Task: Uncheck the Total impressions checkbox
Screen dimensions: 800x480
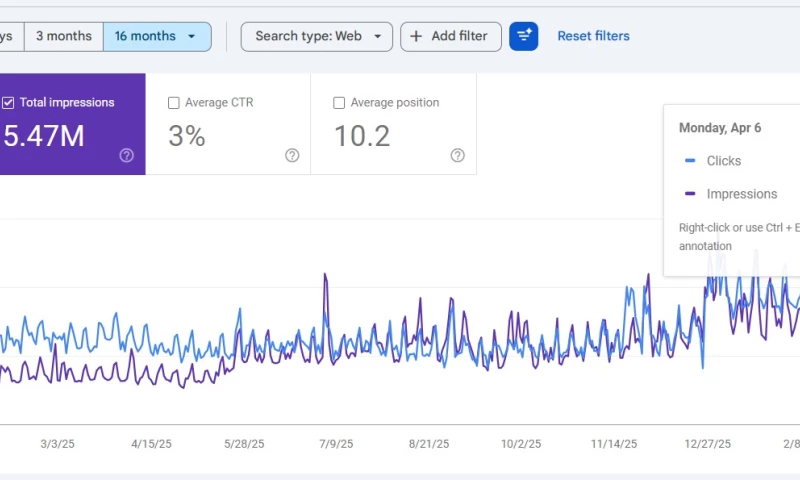Action: (x=8, y=103)
